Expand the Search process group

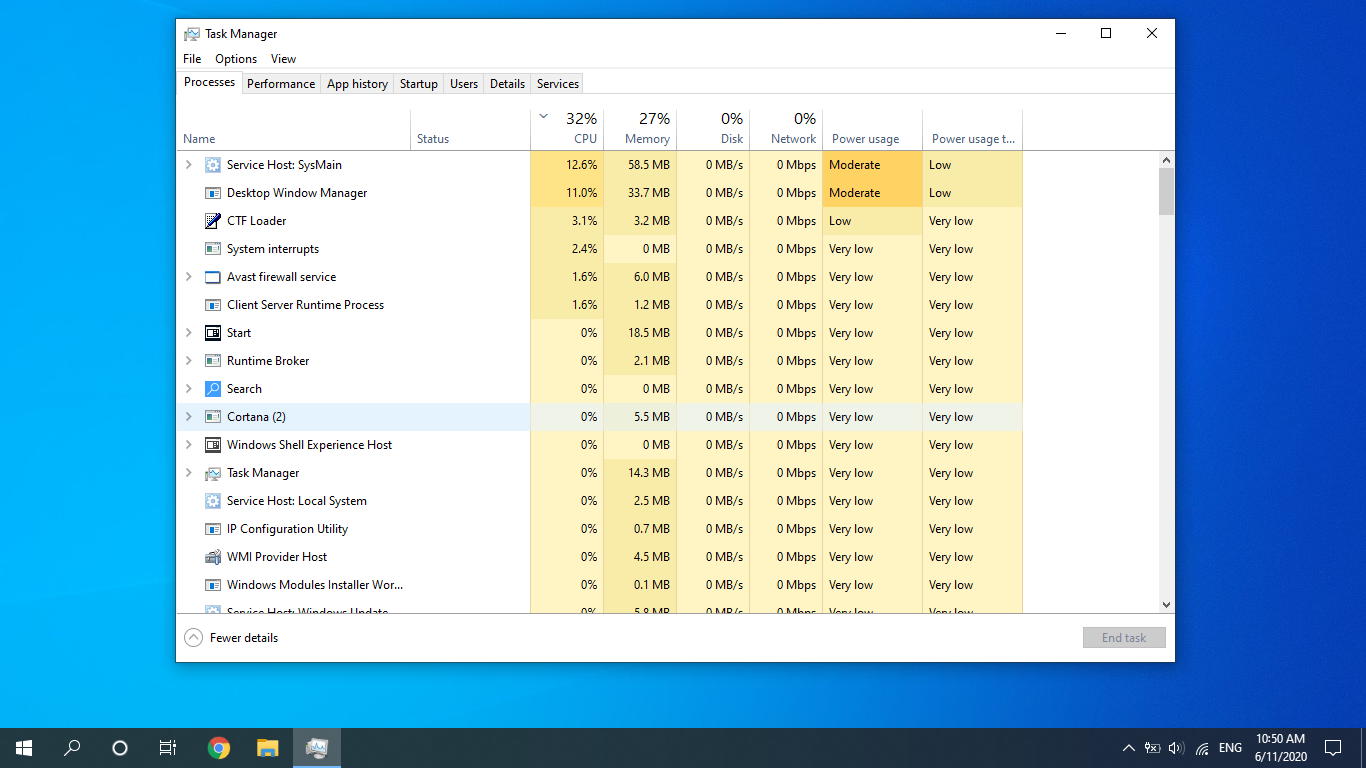[x=189, y=389]
